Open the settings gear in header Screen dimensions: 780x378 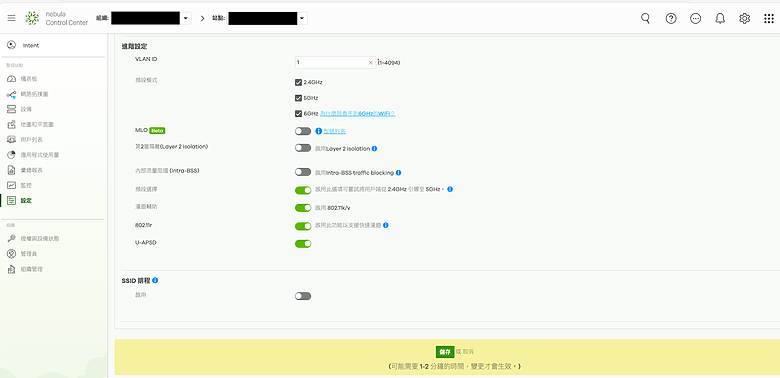click(744, 18)
